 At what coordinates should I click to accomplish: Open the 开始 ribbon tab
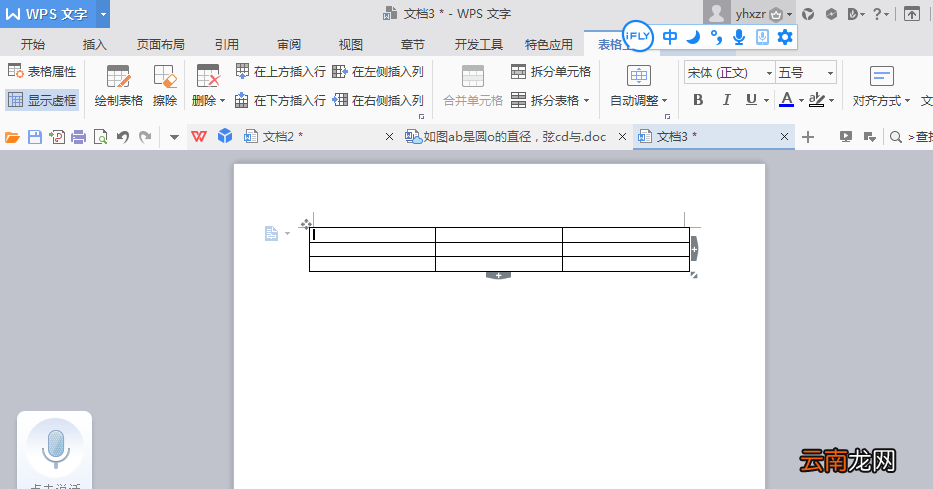coord(33,45)
